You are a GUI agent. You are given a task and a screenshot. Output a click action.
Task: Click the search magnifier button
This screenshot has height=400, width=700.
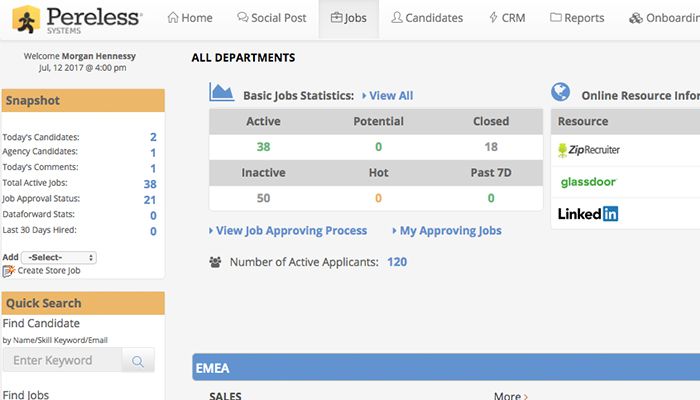click(x=138, y=361)
